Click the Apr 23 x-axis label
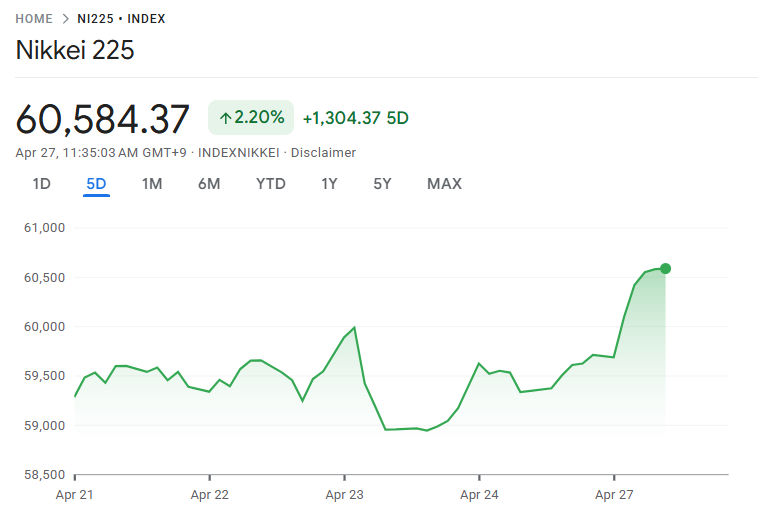The image size is (758, 513). coord(344,495)
